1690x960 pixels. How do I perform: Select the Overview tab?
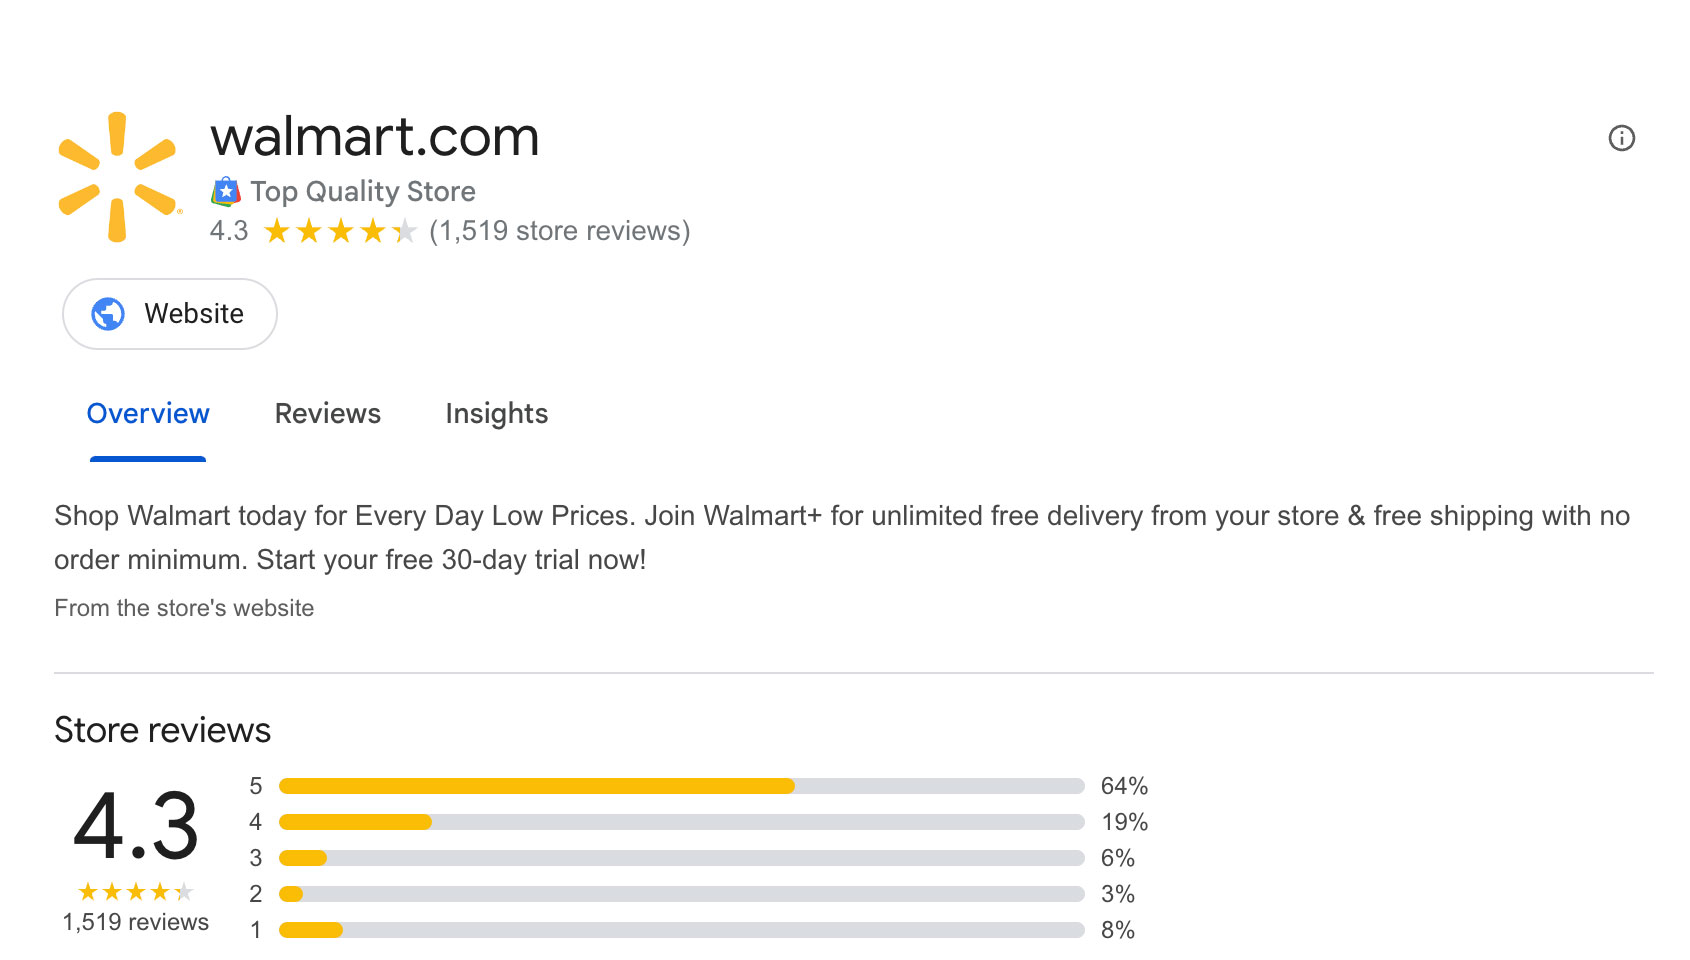pos(147,413)
